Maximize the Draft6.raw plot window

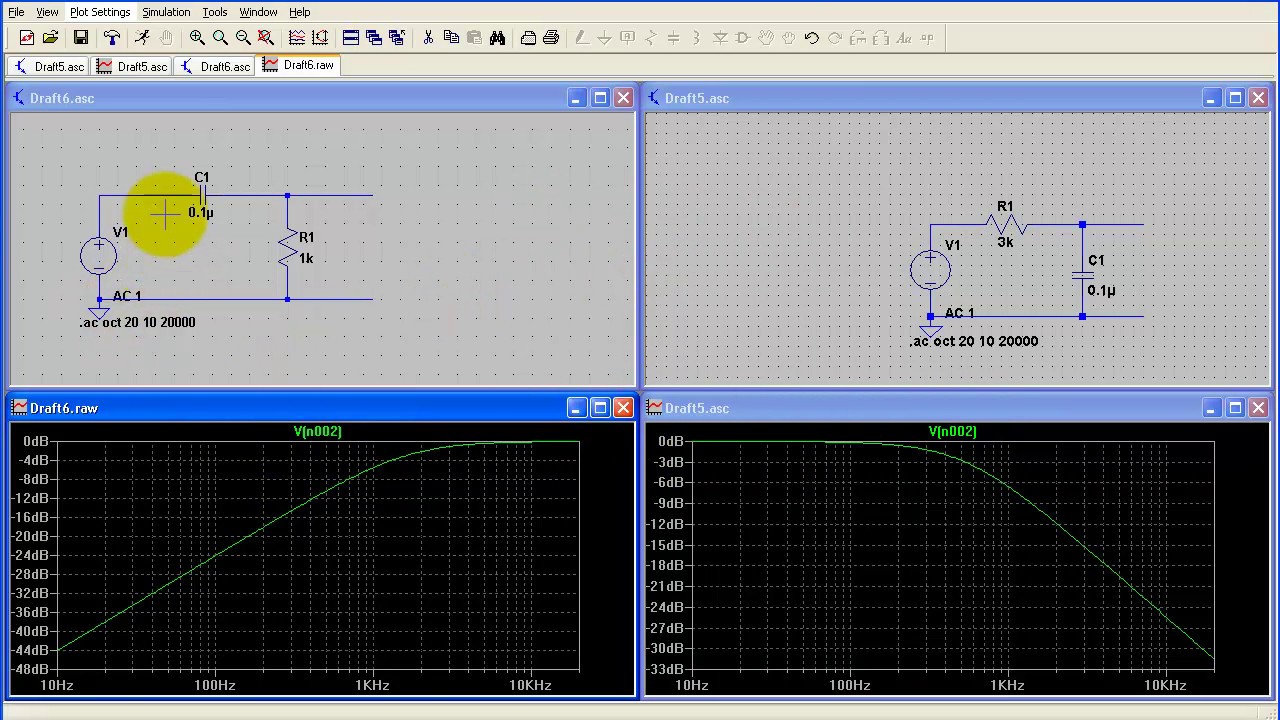[x=600, y=407]
